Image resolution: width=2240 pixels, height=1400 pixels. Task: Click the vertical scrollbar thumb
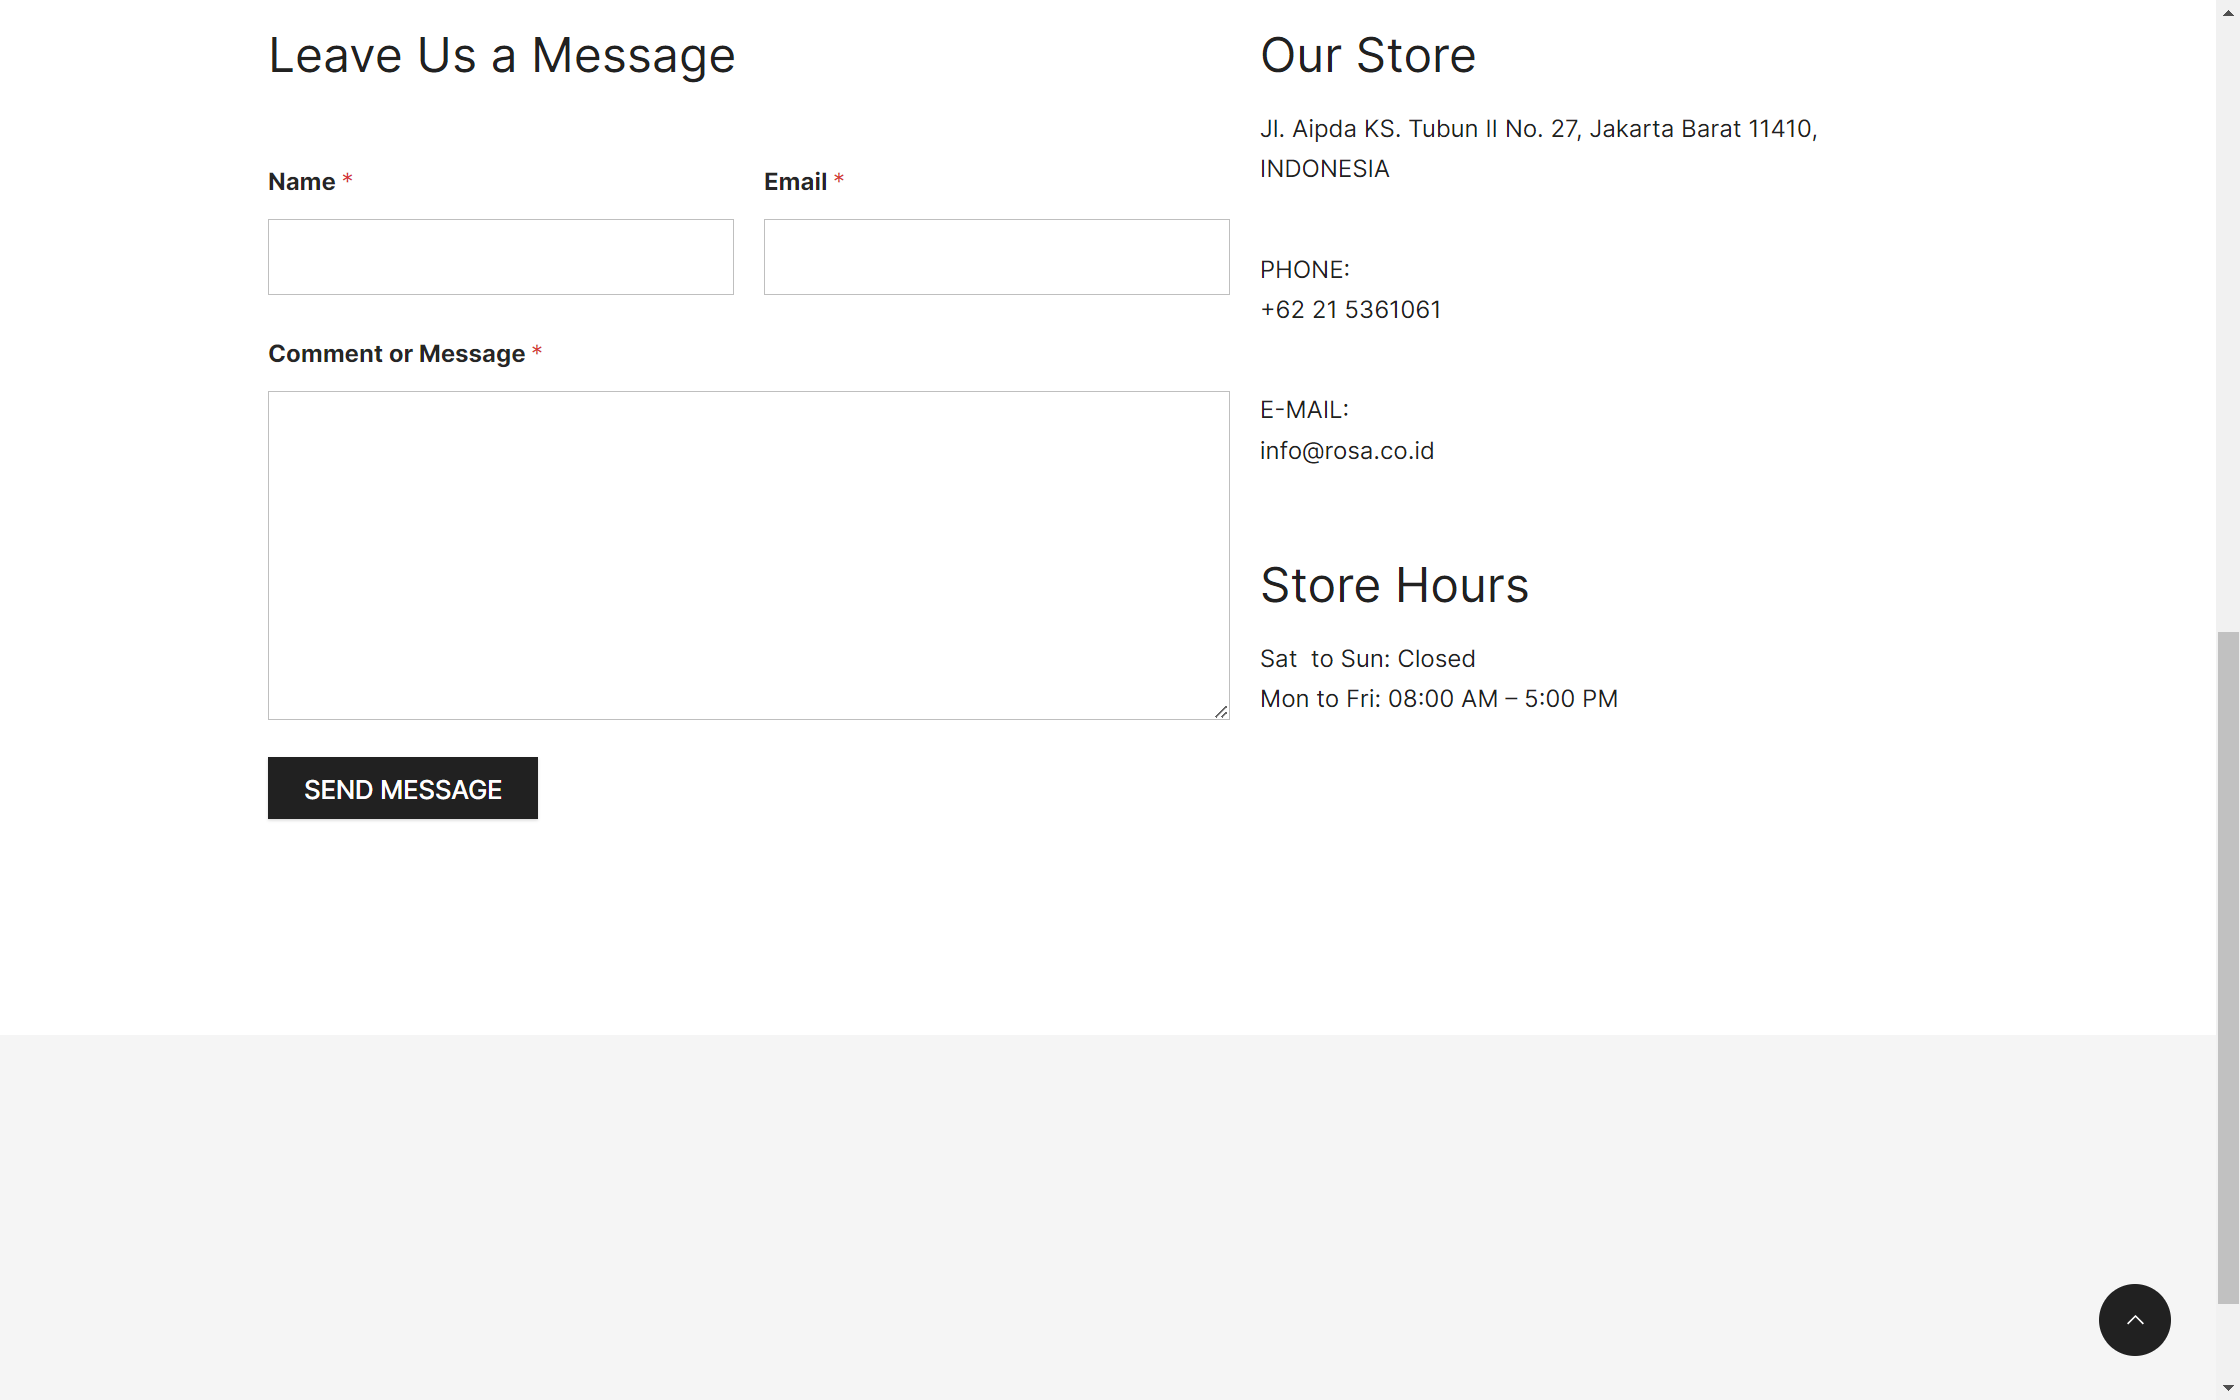[x=2228, y=966]
